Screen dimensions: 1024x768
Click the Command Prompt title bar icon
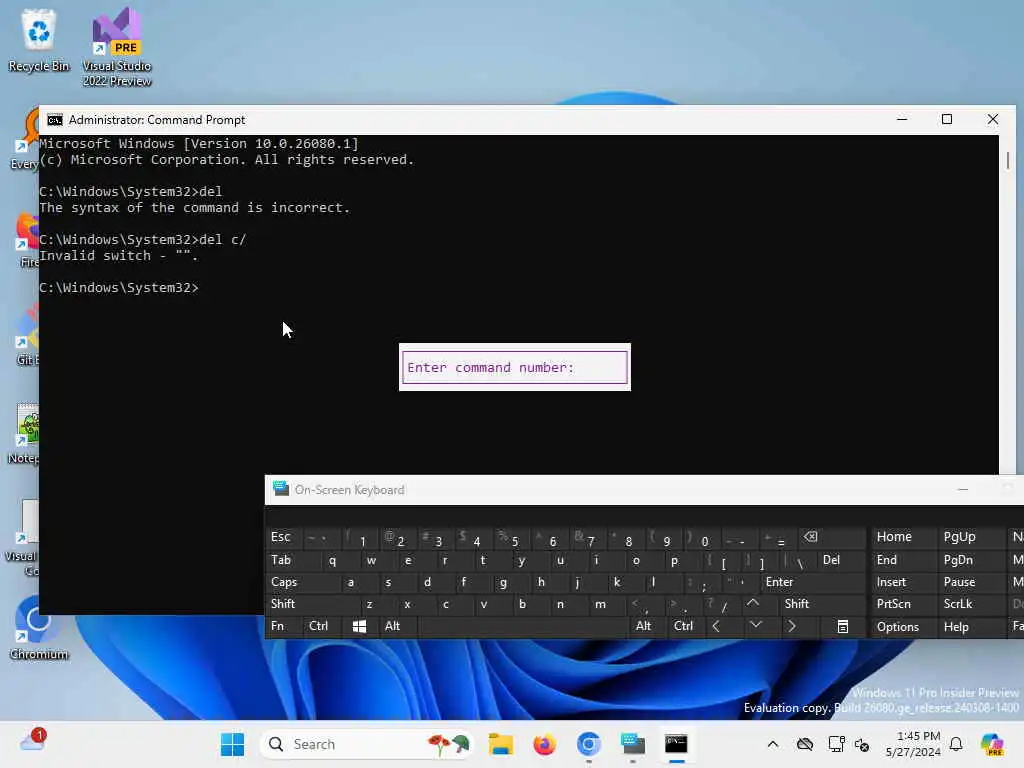click(x=55, y=120)
